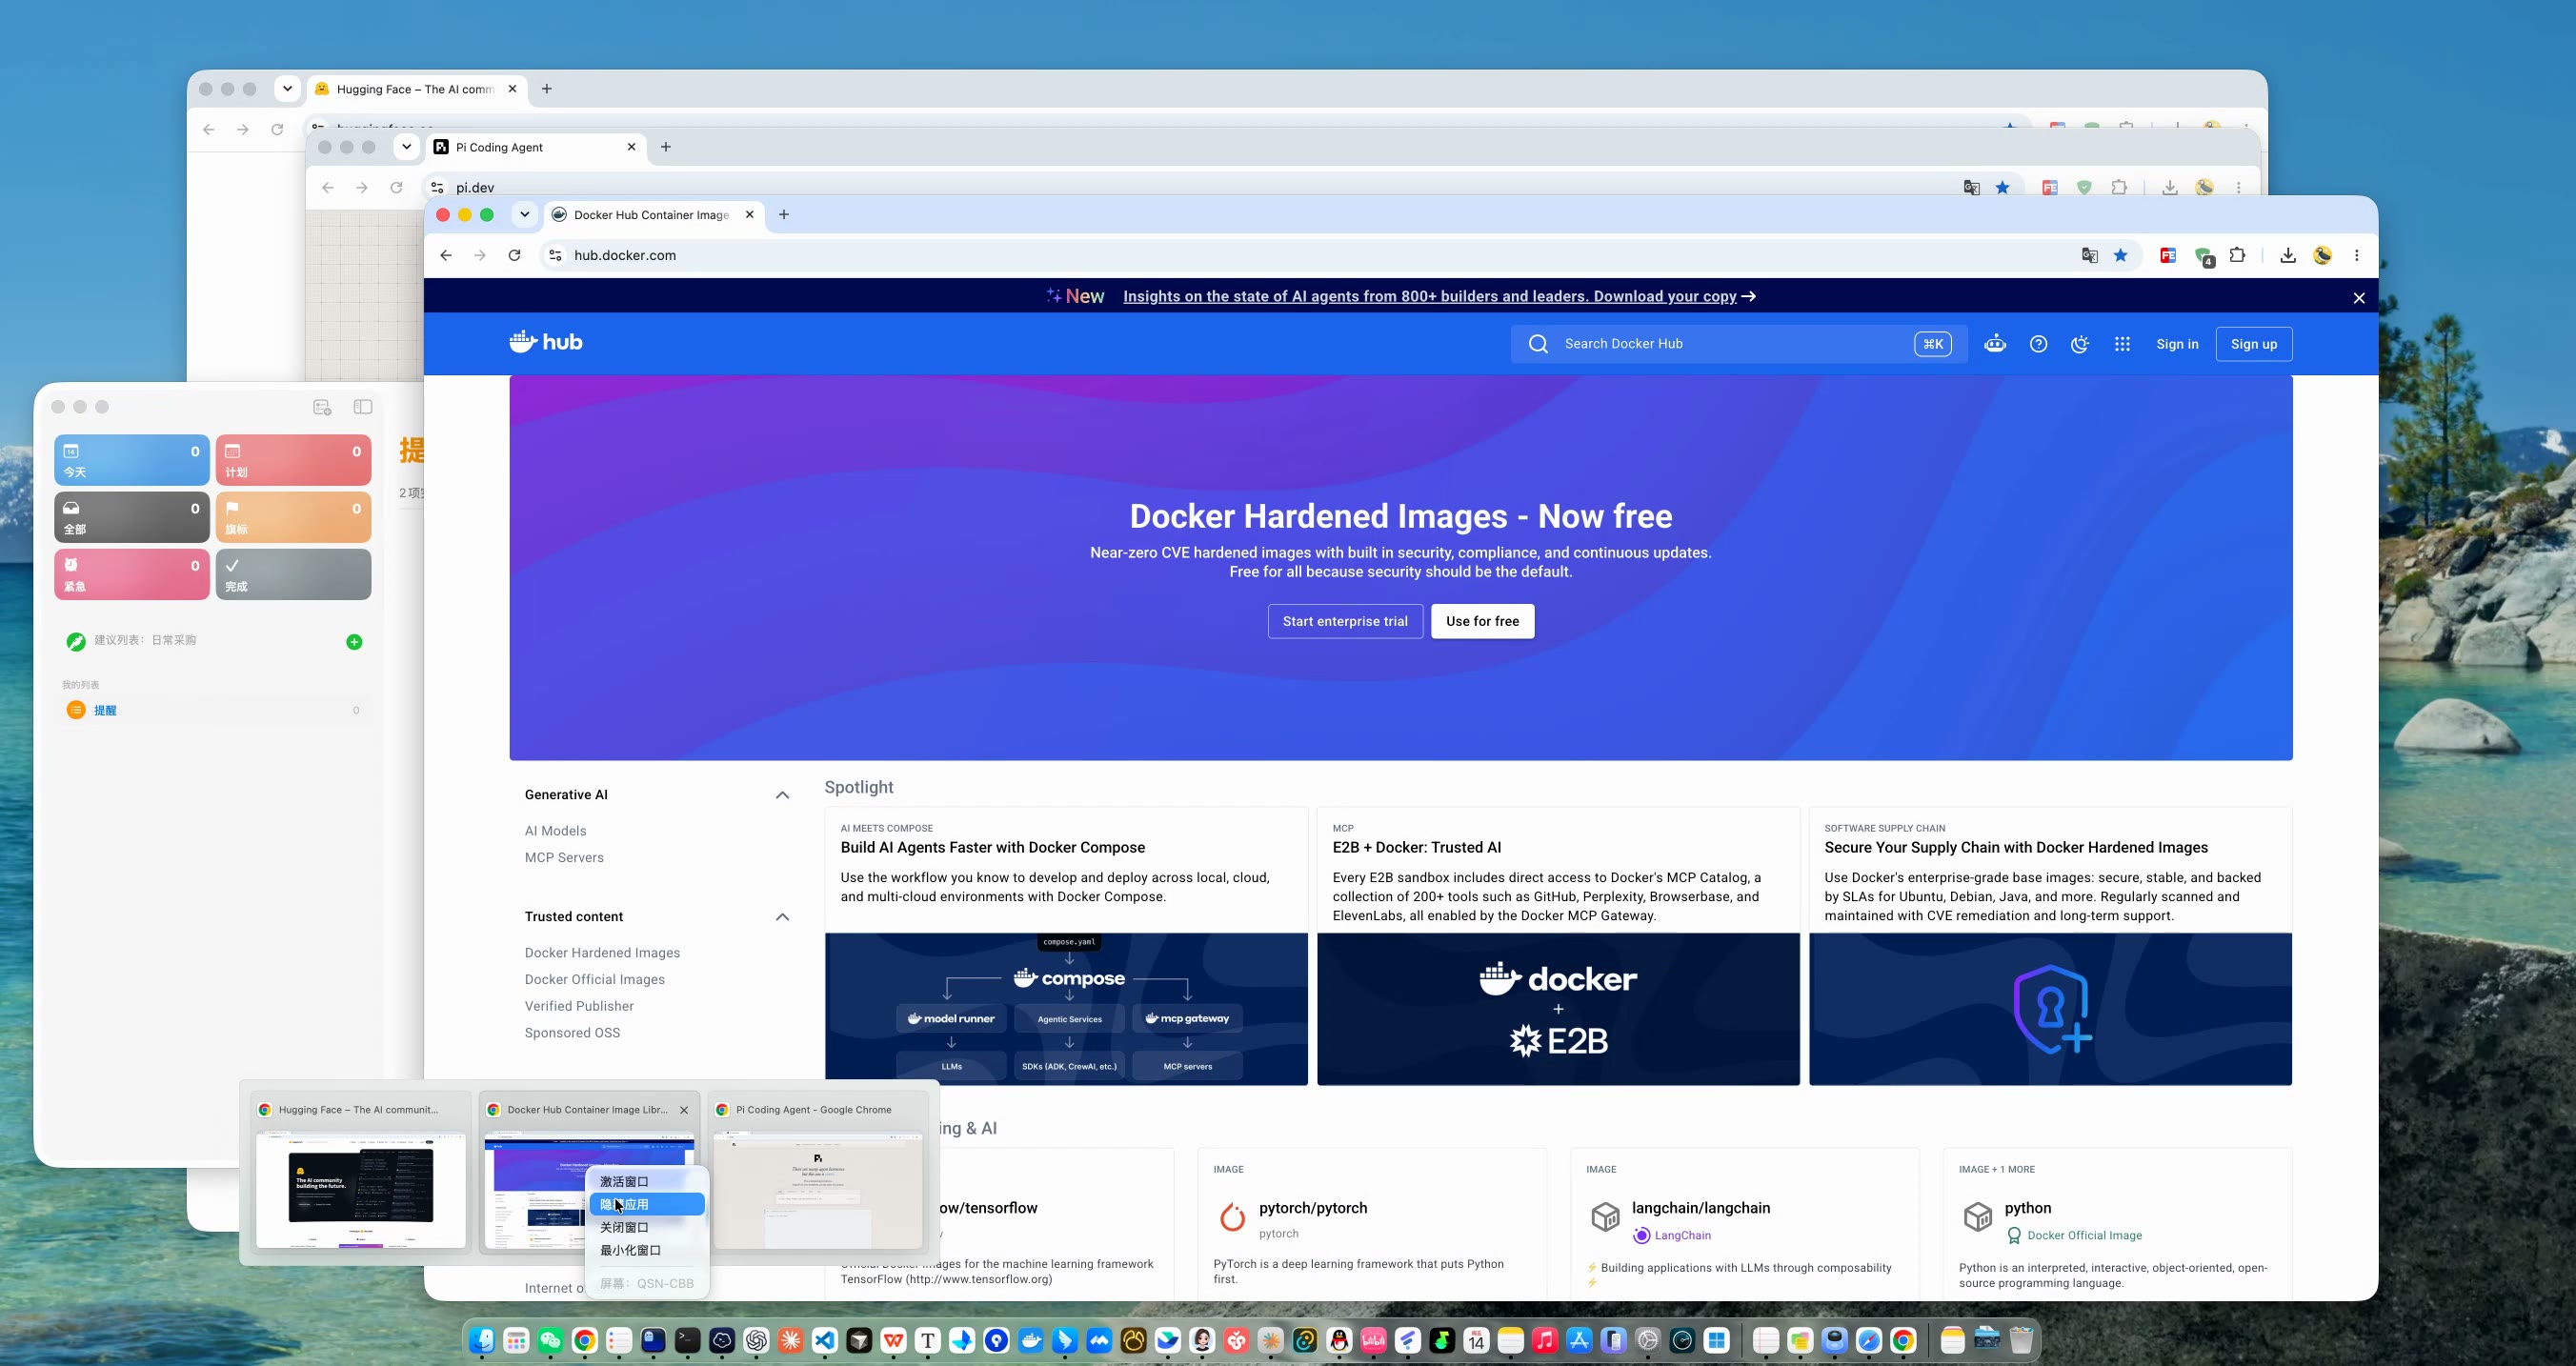Image resolution: width=2576 pixels, height=1366 pixels.
Task: Open the MCP Servers filter link
Action: (564, 858)
